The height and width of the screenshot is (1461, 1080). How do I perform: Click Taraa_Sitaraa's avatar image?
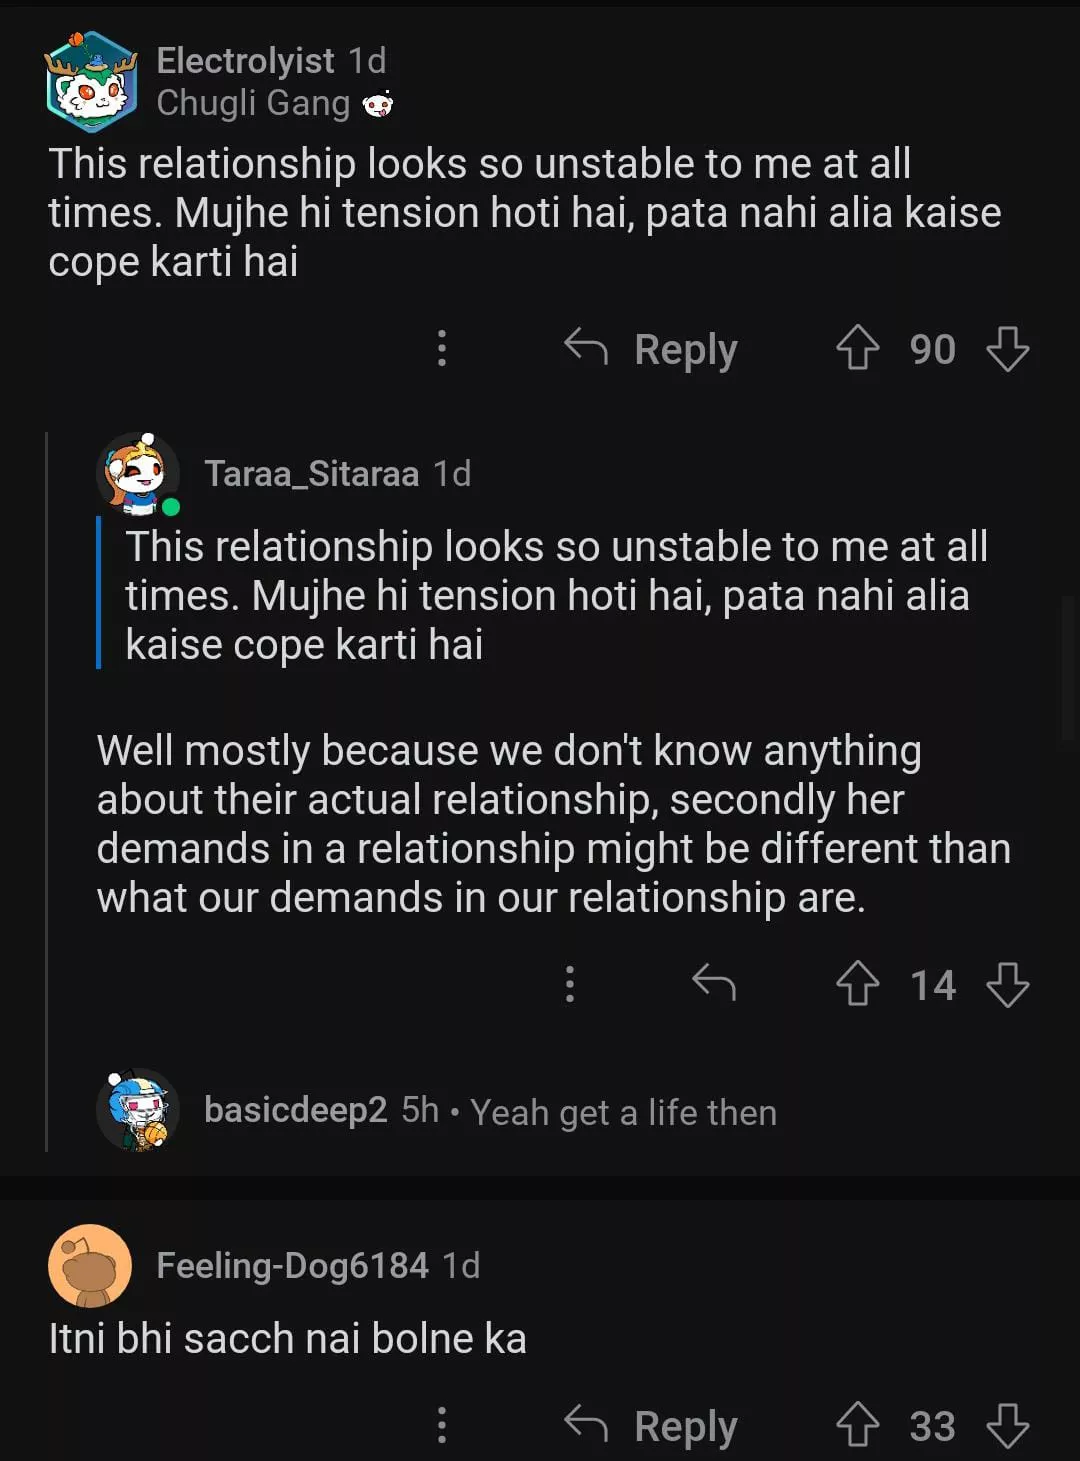138,474
